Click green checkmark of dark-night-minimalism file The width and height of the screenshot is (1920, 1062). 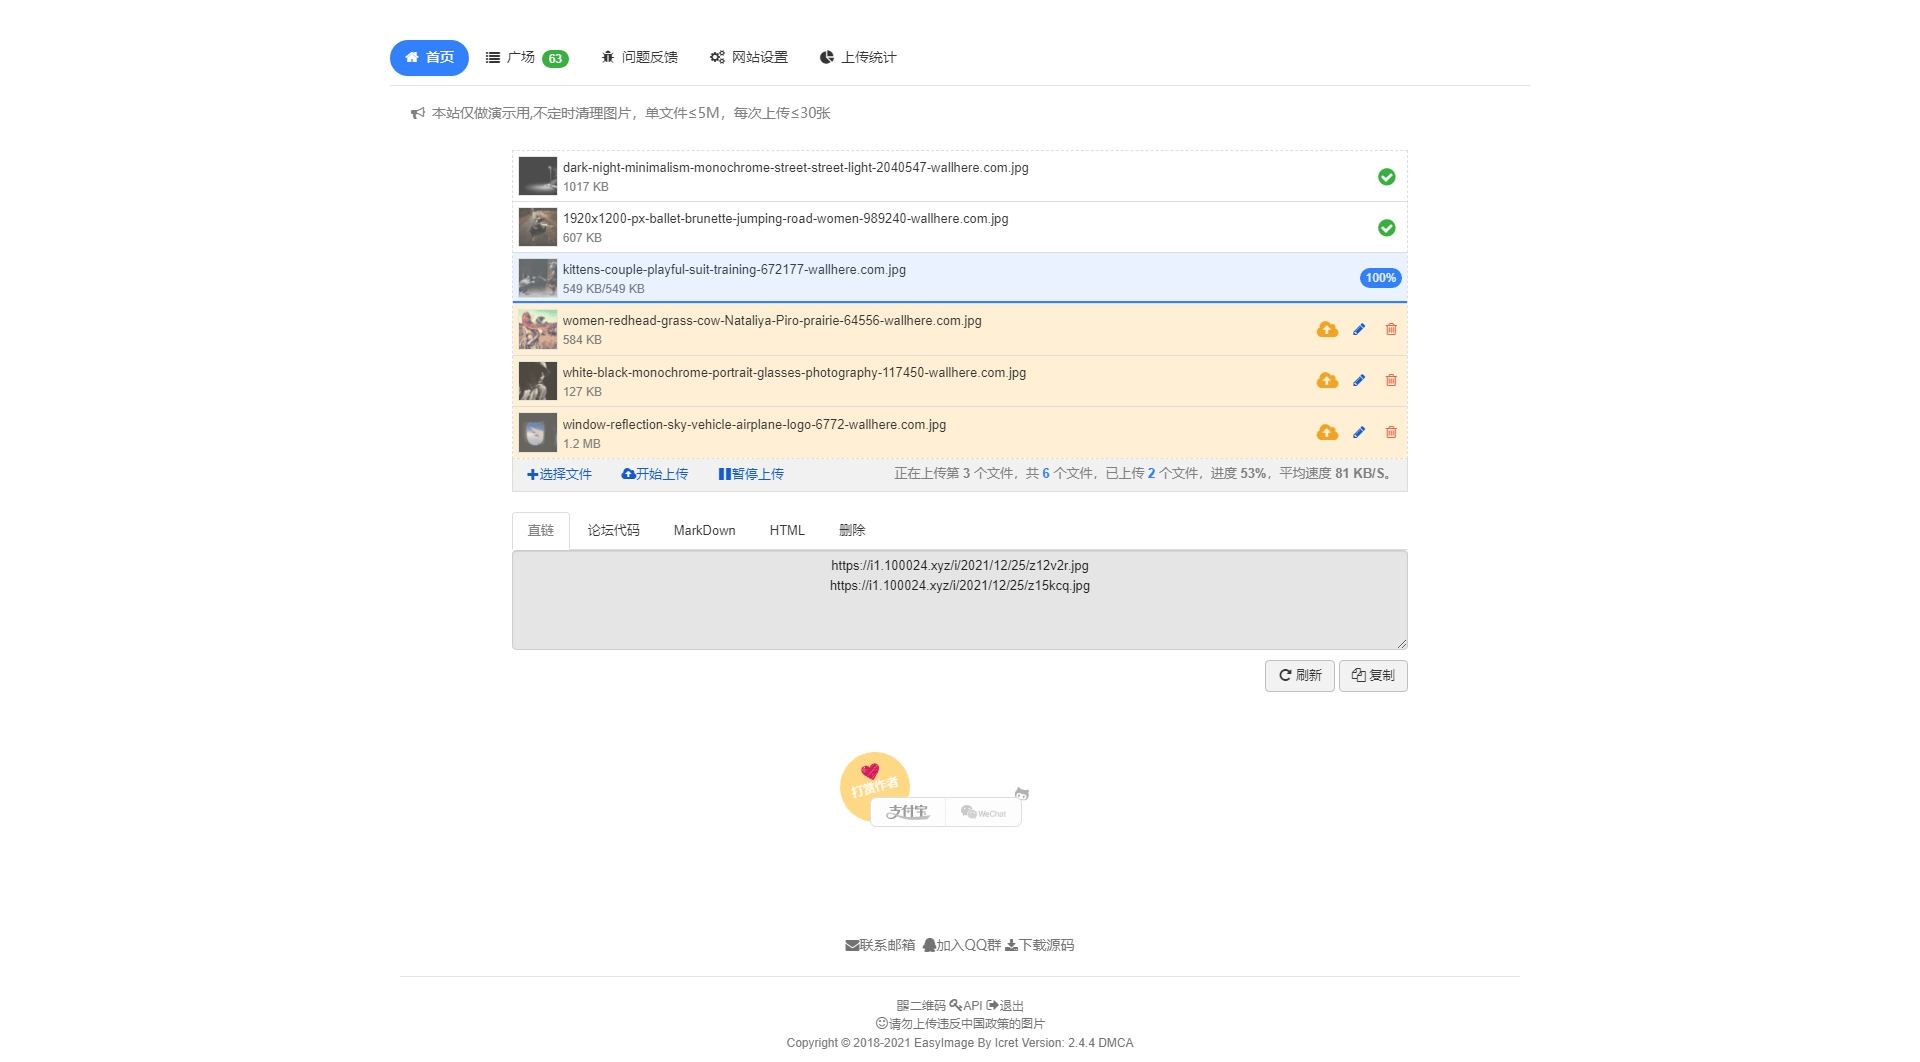[x=1386, y=177]
